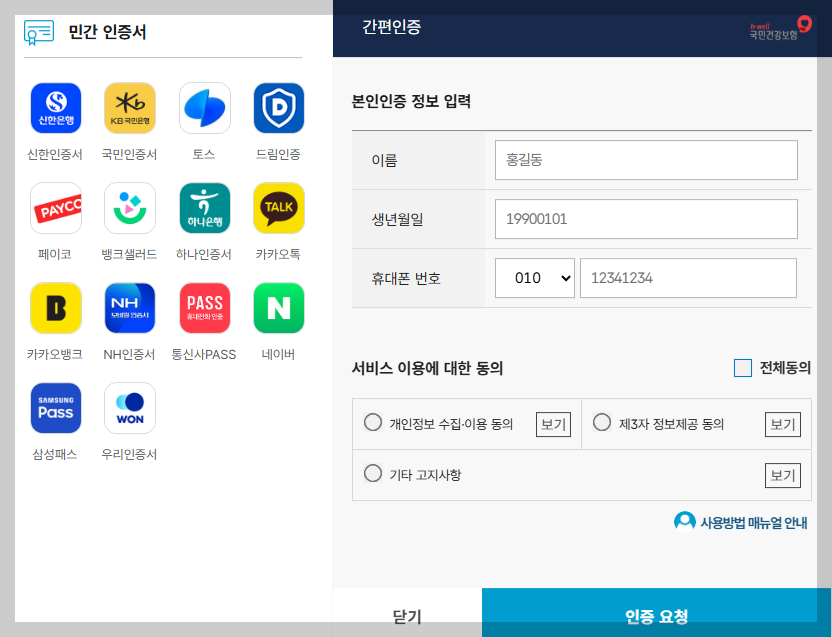This screenshot has height=637, width=832.
Task: Click the 민간 인증서 certificate header icon
Action: [x=39, y=32]
